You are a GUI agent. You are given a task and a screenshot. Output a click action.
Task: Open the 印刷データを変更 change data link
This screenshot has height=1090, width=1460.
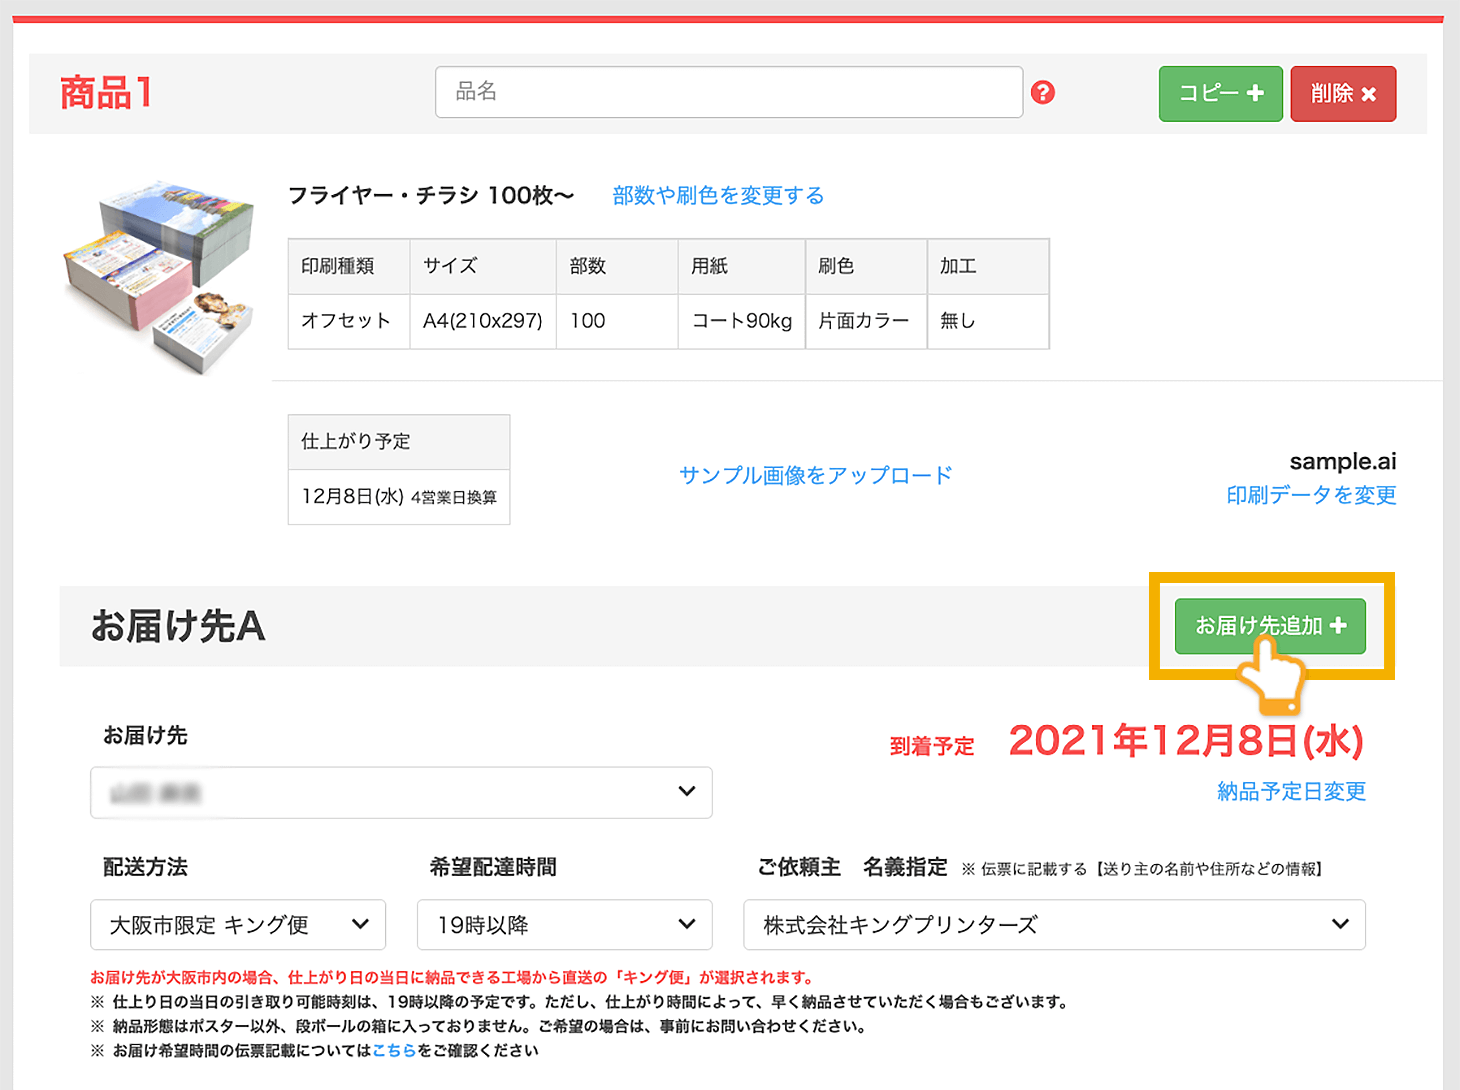pos(1311,495)
